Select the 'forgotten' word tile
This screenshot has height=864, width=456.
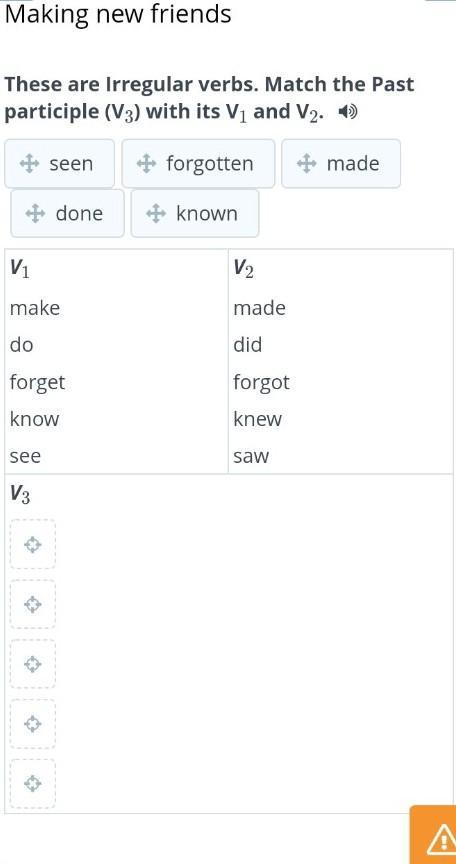198,164
